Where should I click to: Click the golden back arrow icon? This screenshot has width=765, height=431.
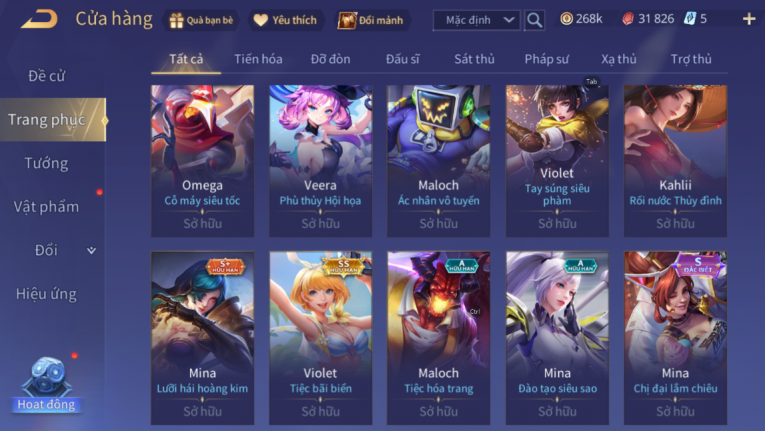click(x=40, y=20)
